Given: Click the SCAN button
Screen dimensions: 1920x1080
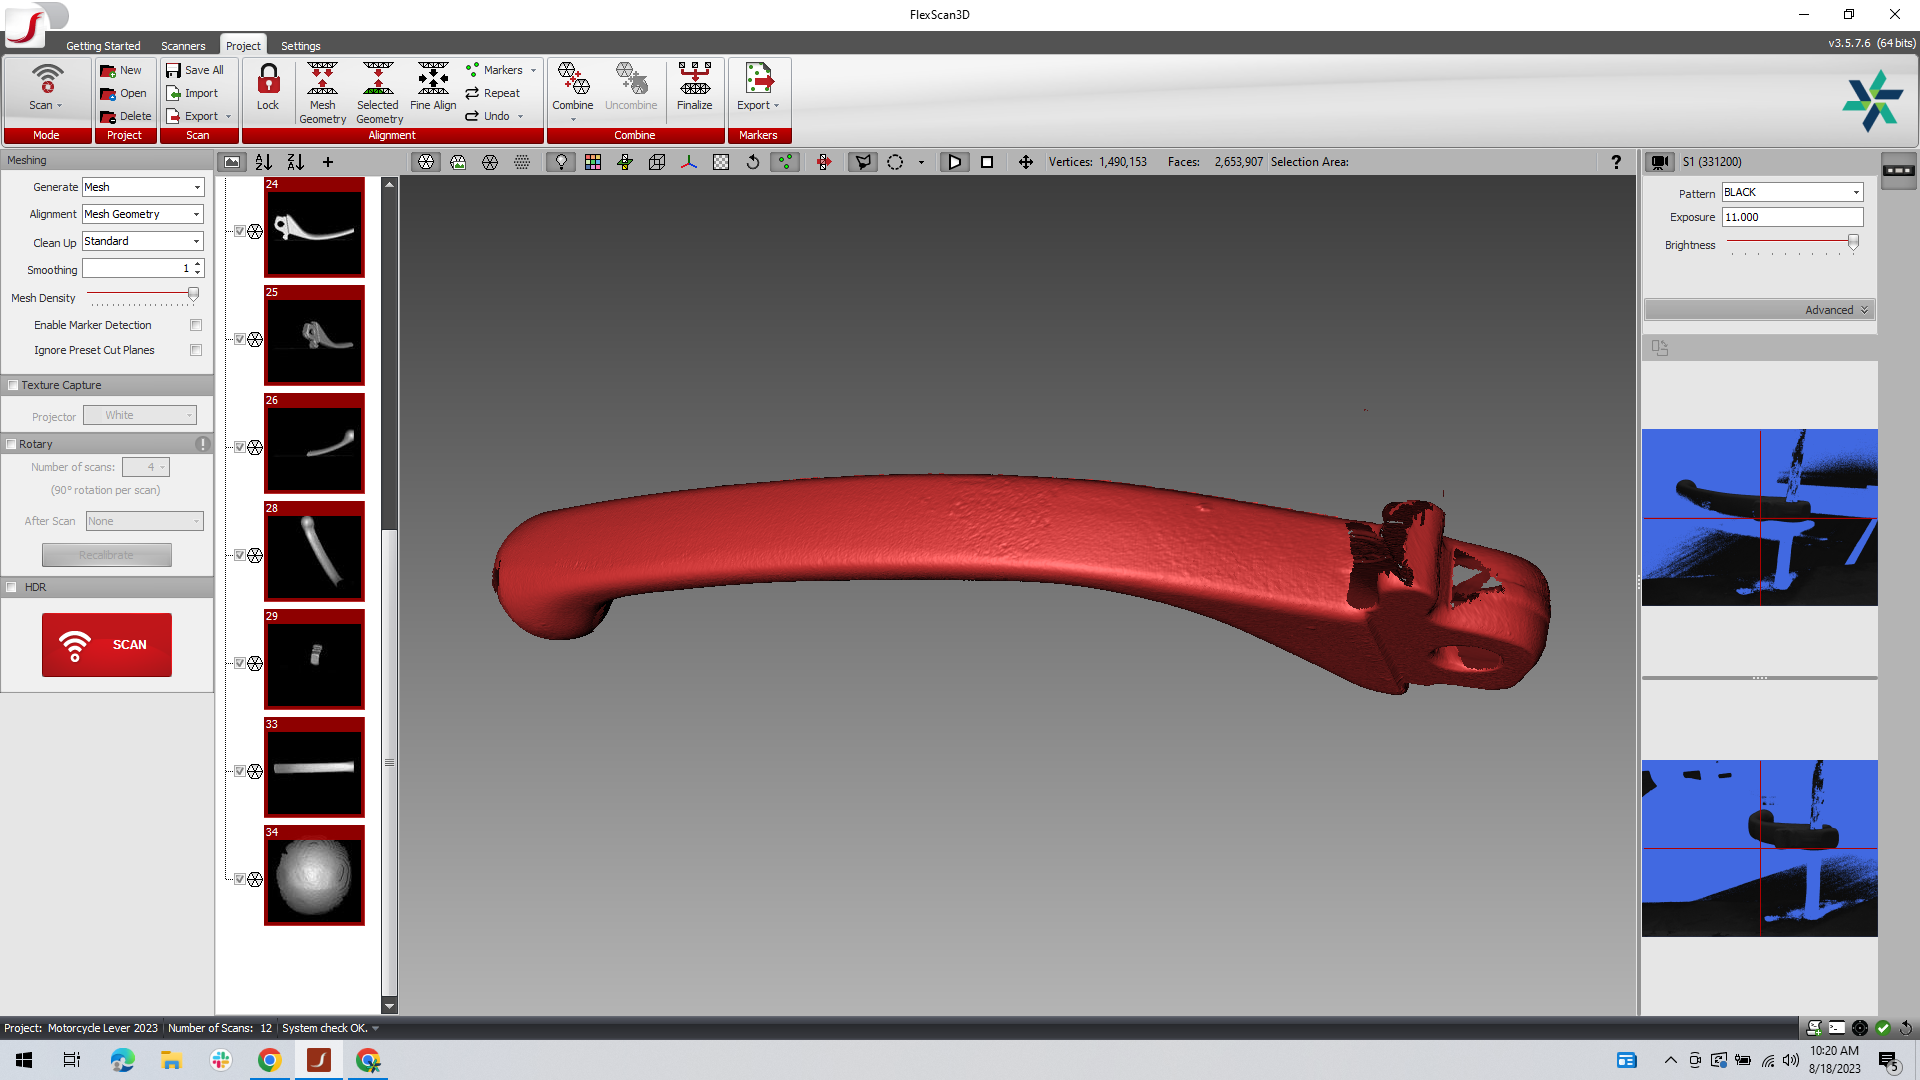Looking at the screenshot, I should 107,644.
